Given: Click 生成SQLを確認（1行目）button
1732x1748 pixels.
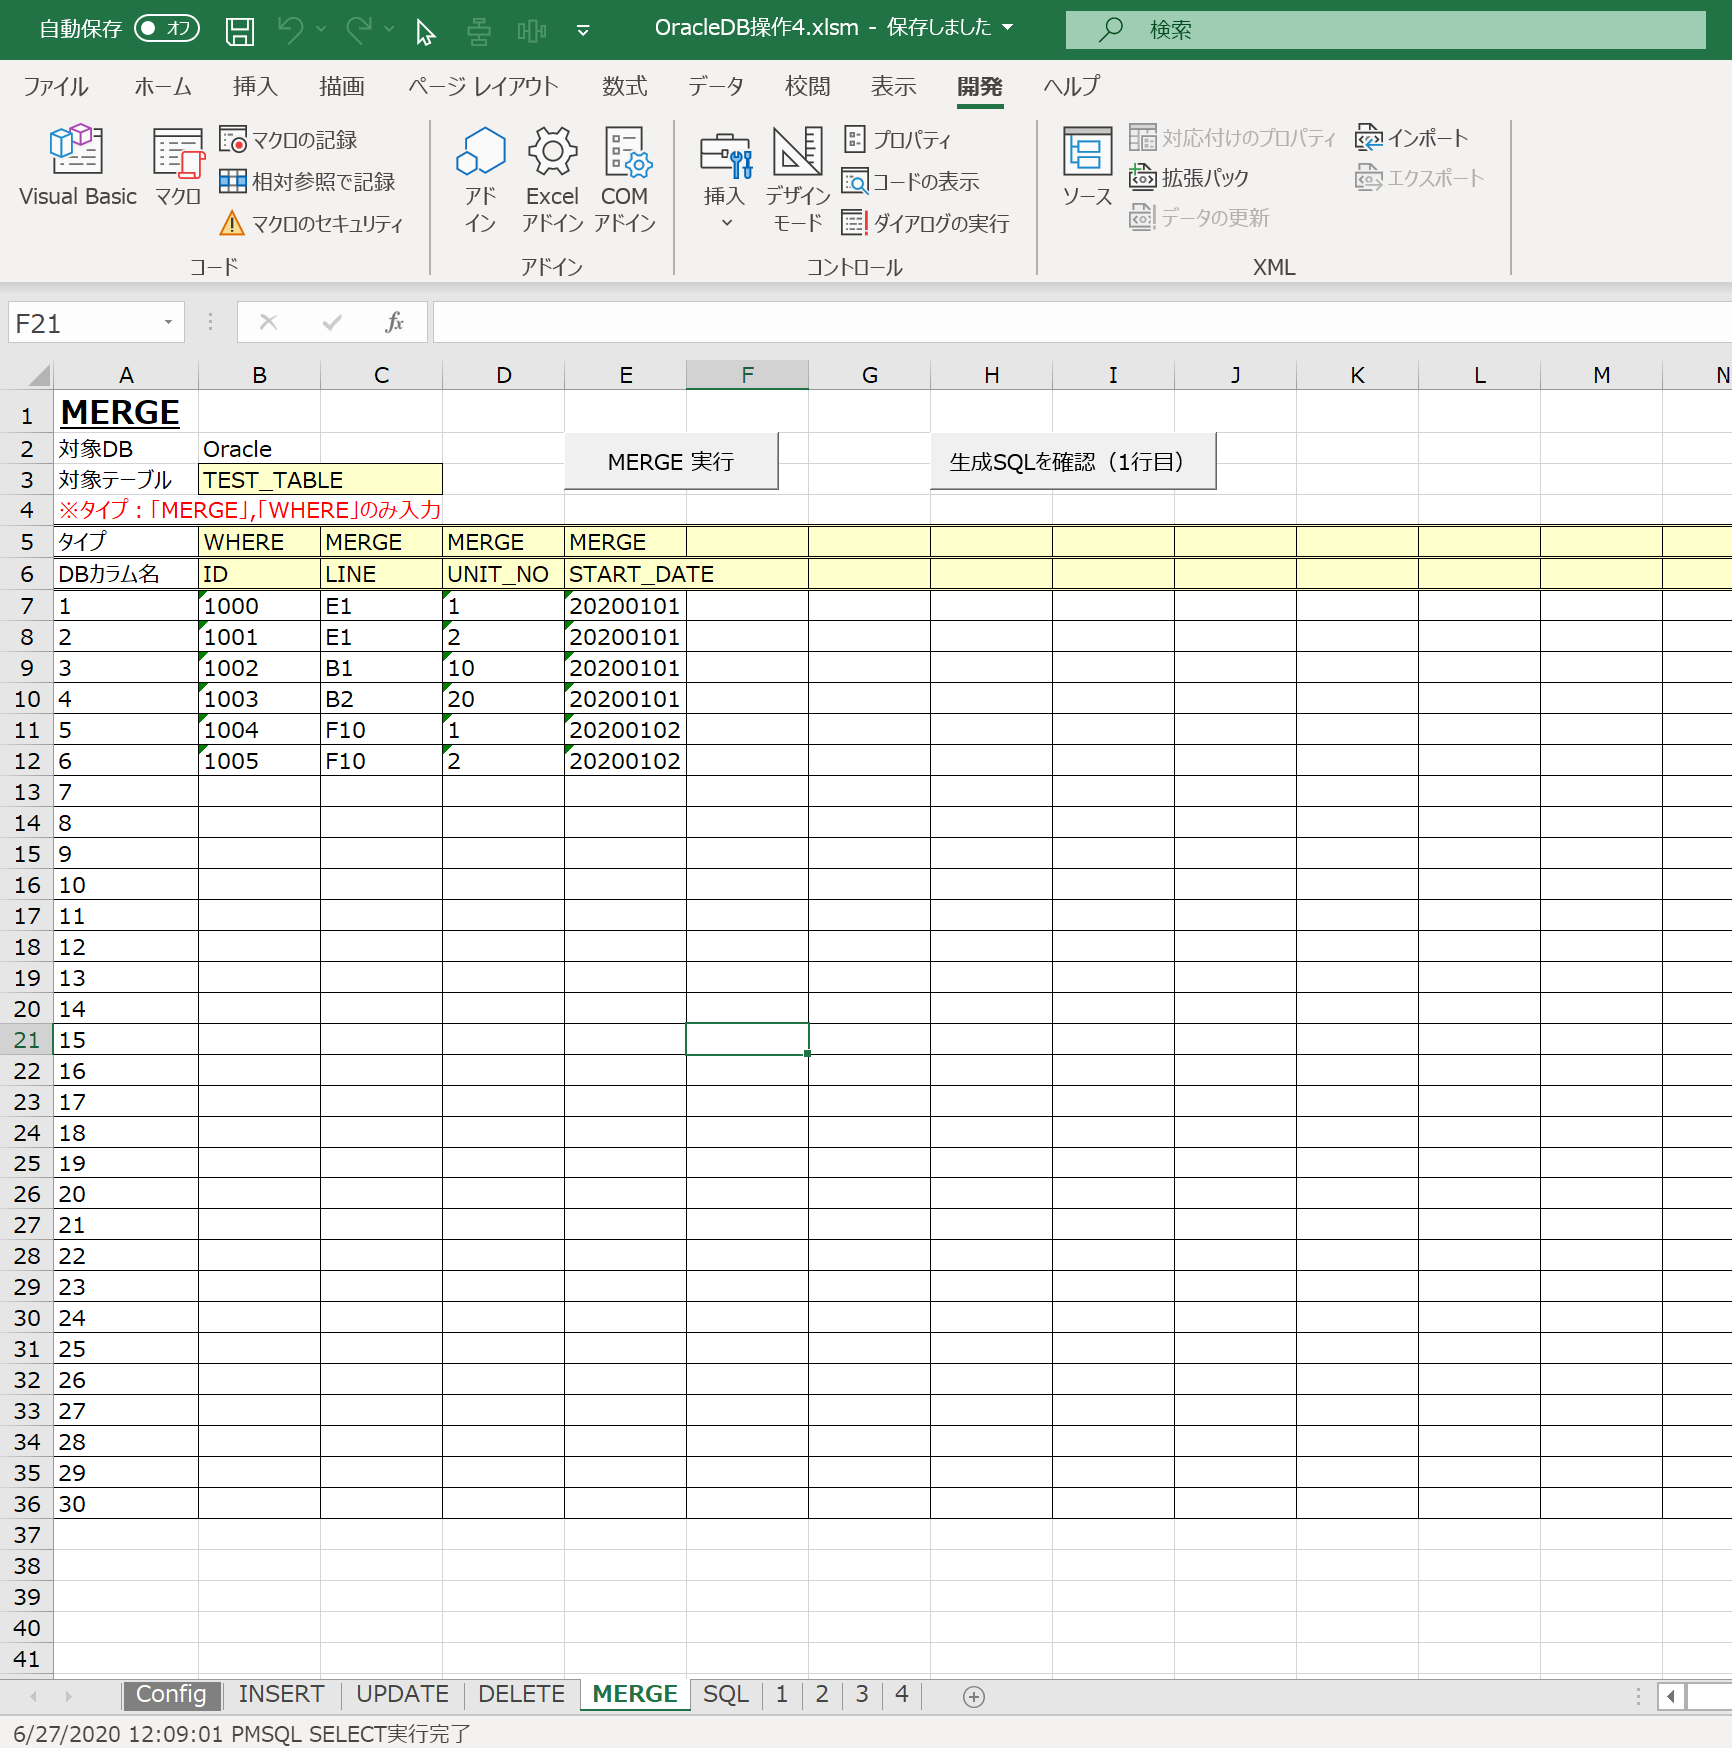Looking at the screenshot, I should (x=1073, y=461).
